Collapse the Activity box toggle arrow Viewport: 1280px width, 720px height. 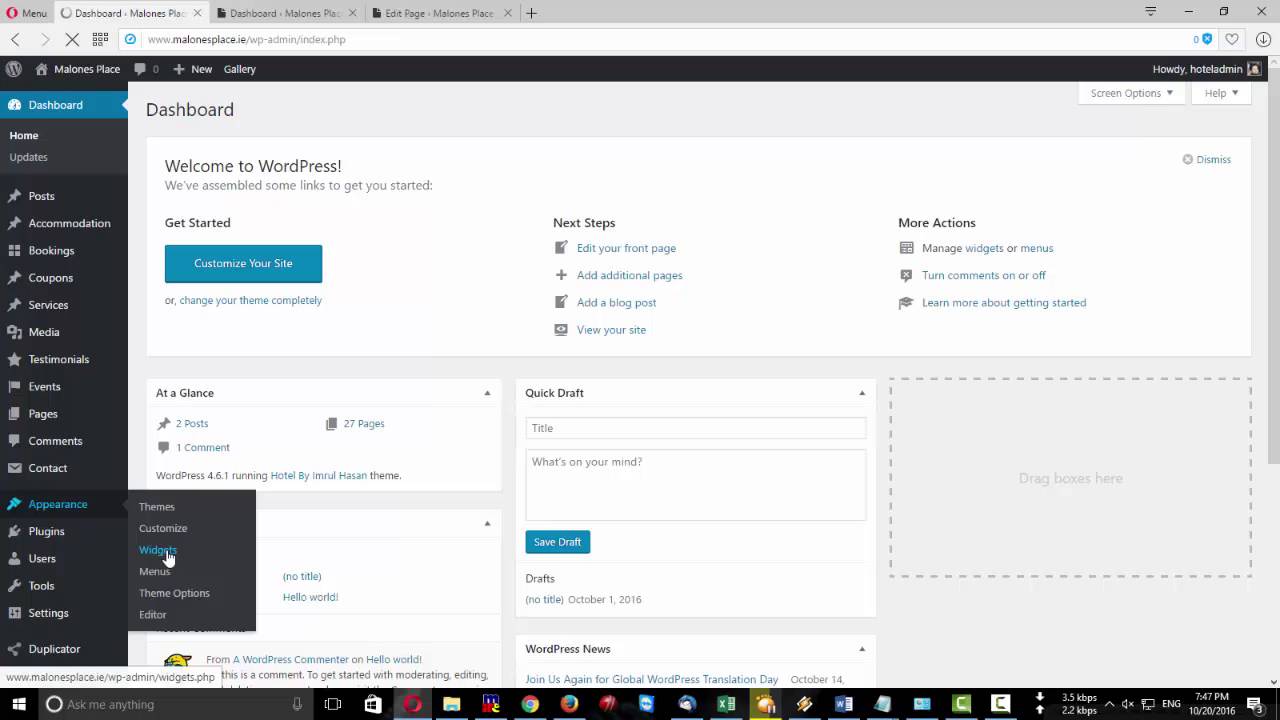[x=487, y=523]
